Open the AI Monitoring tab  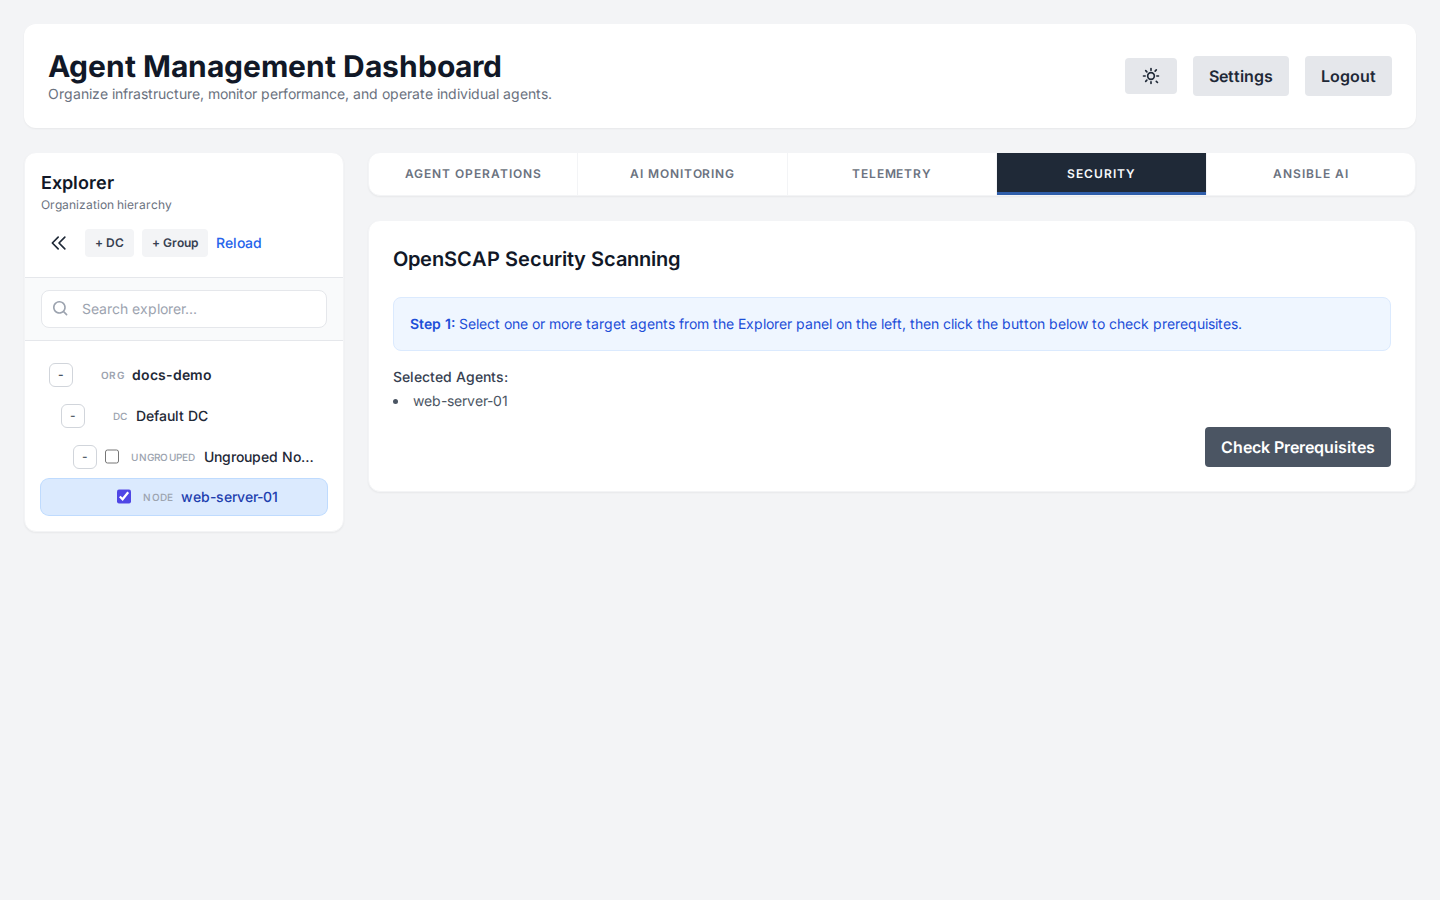click(682, 174)
